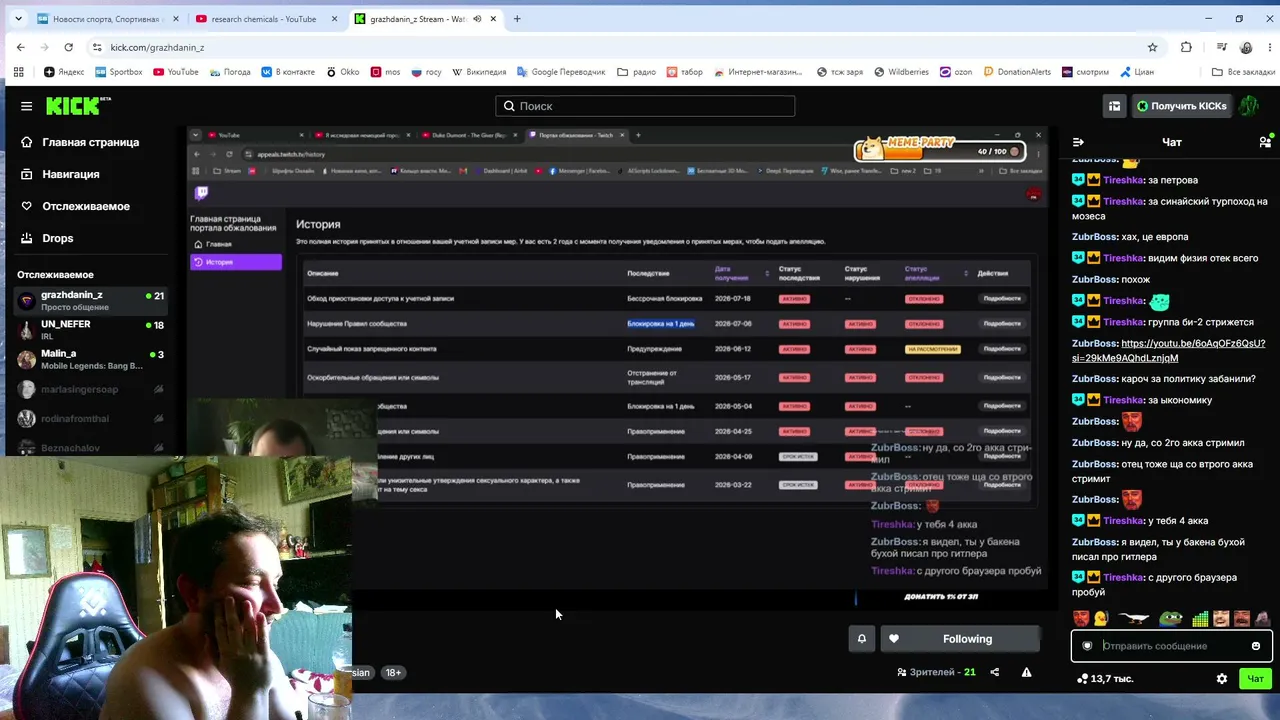Insert the white goose emote
Screen dimensions: 1280x720
(x=1134, y=619)
